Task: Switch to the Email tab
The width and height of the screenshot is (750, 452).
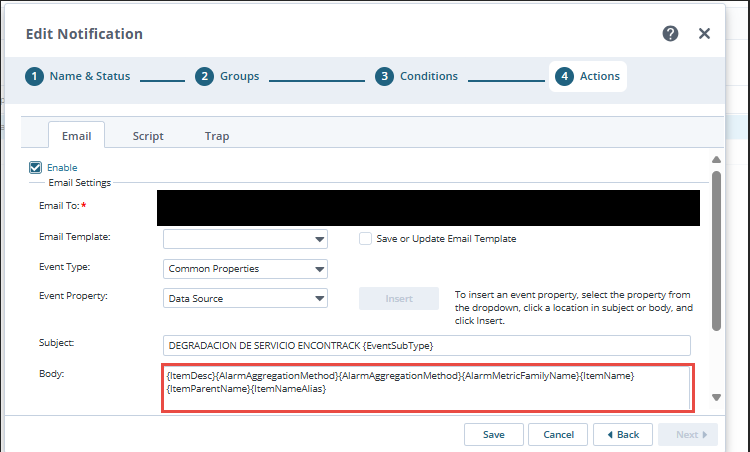Action: click(77, 136)
